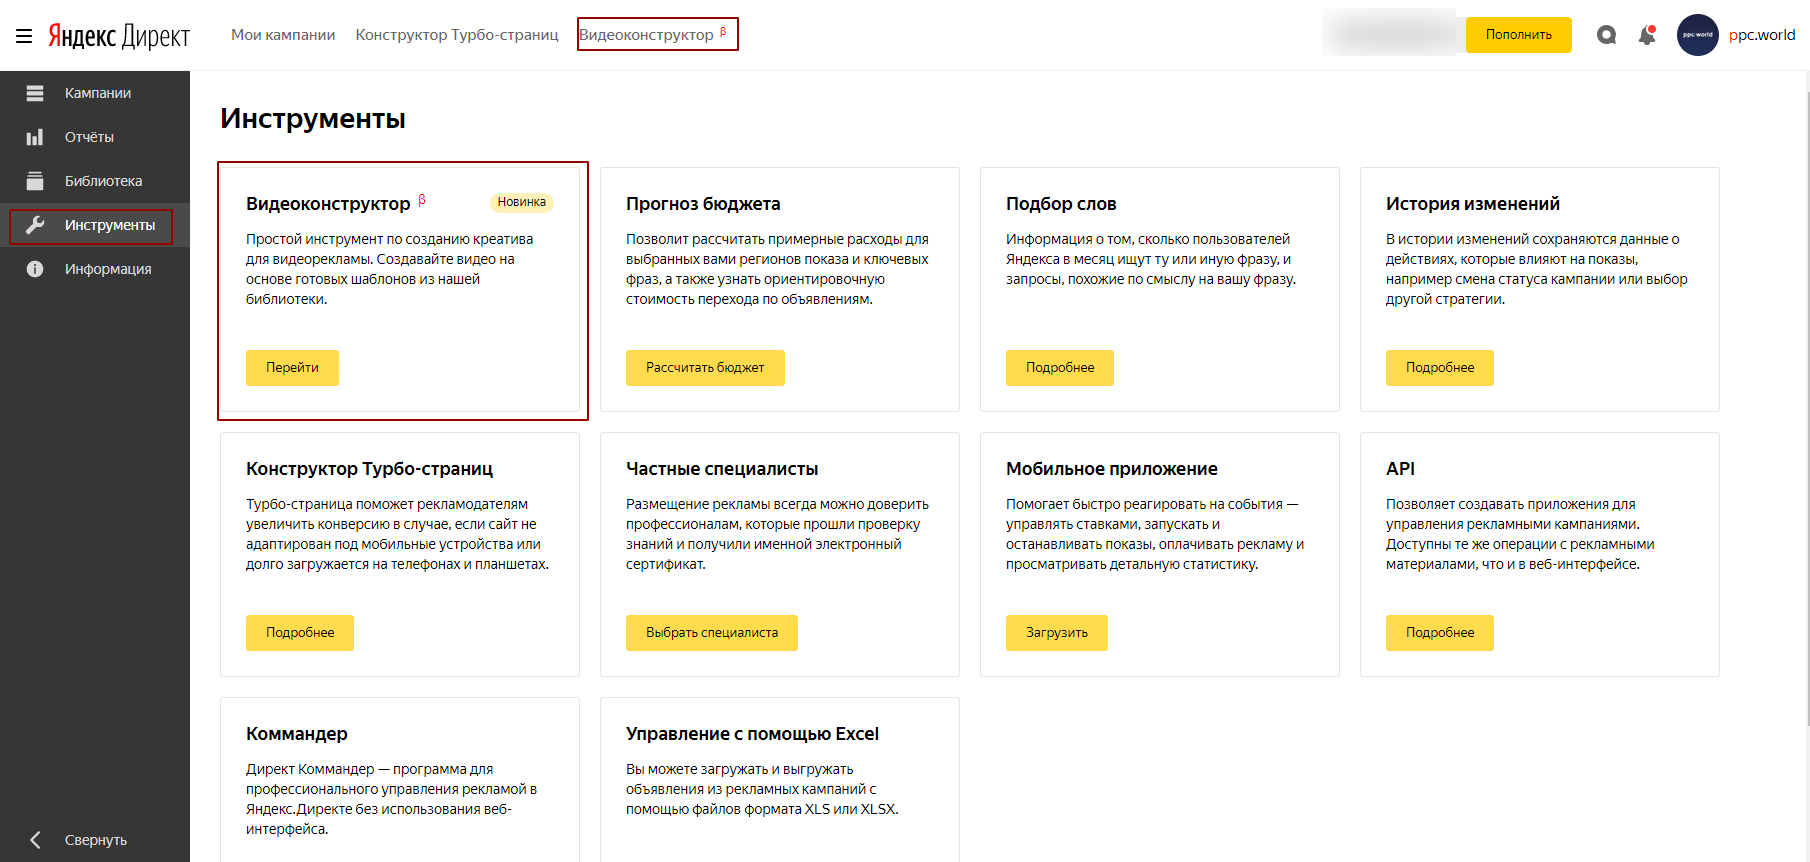Open the Отчёты chart icon

point(35,137)
